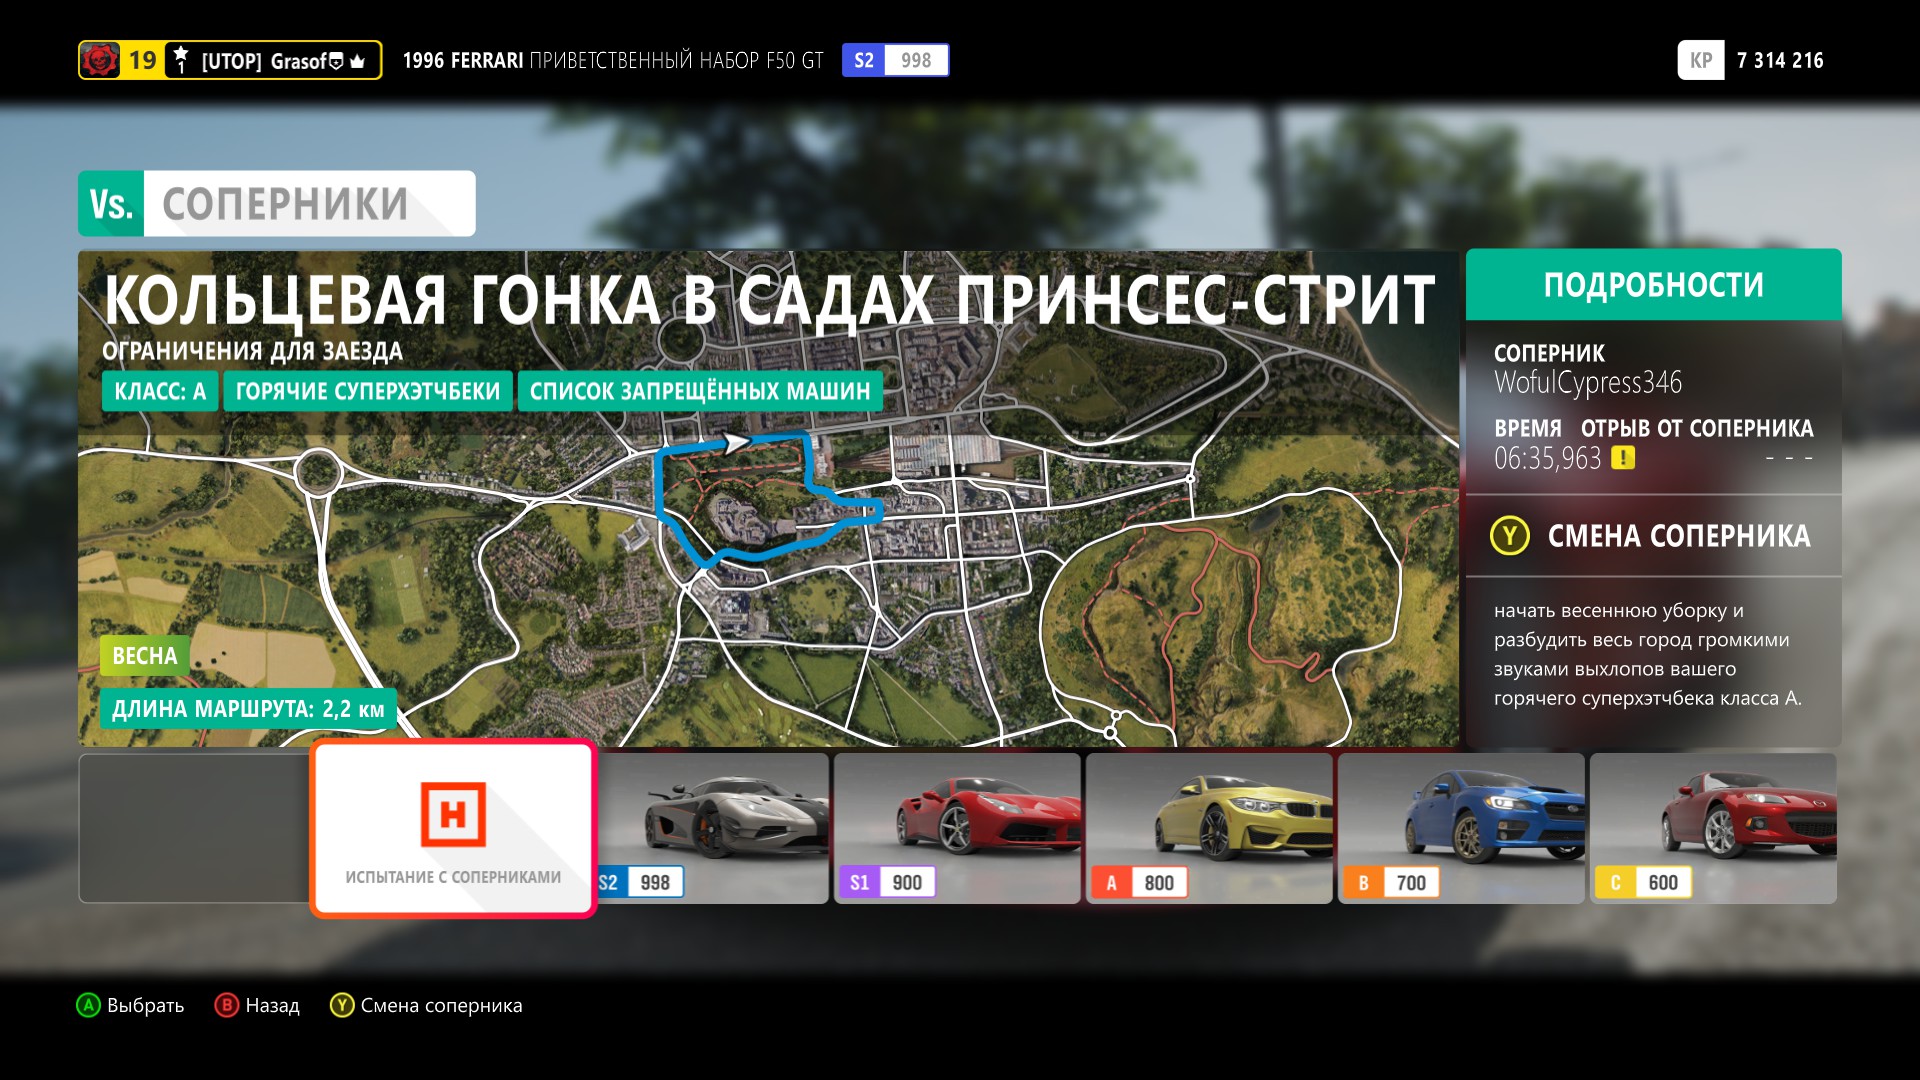This screenshot has width=1920, height=1080.
Task: Choose the B 700 blue Subaru tile
Action: 1461,828
